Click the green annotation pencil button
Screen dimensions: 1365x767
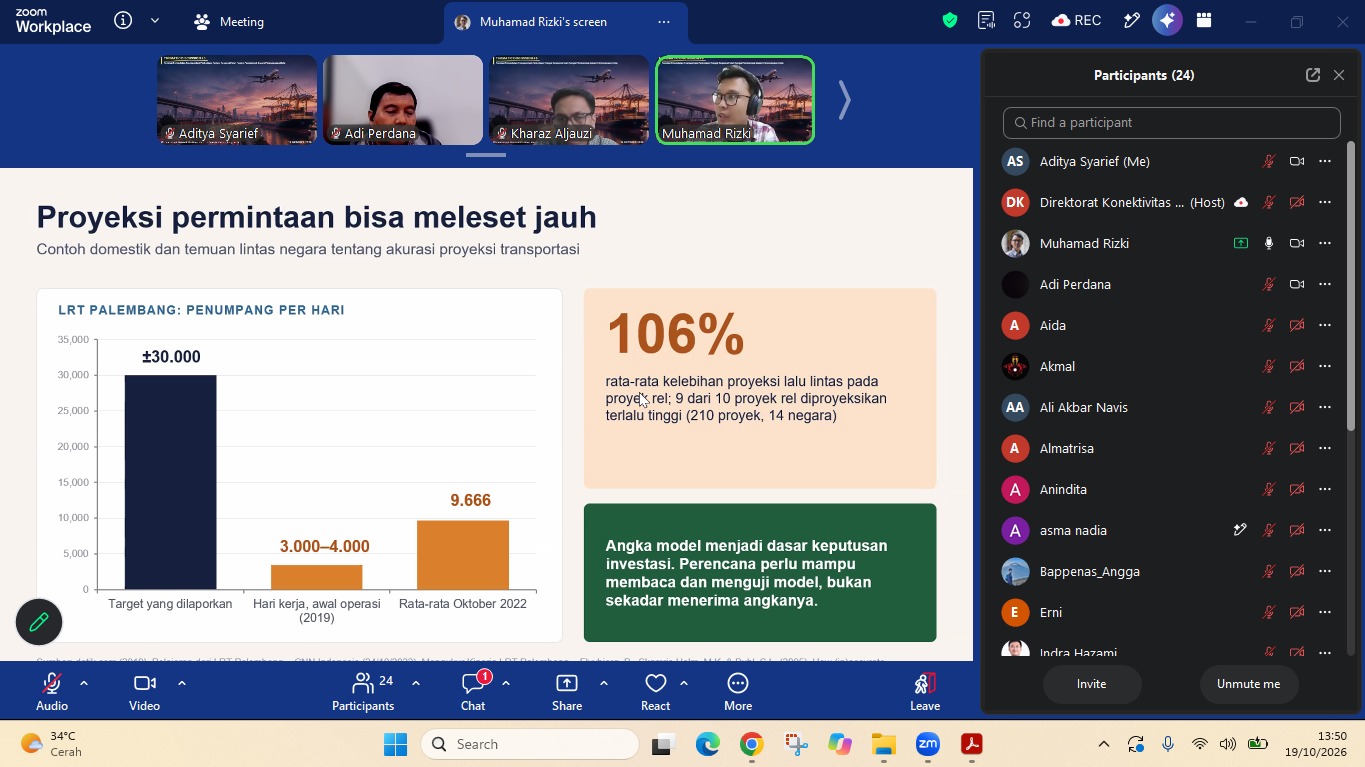[x=39, y=622]
